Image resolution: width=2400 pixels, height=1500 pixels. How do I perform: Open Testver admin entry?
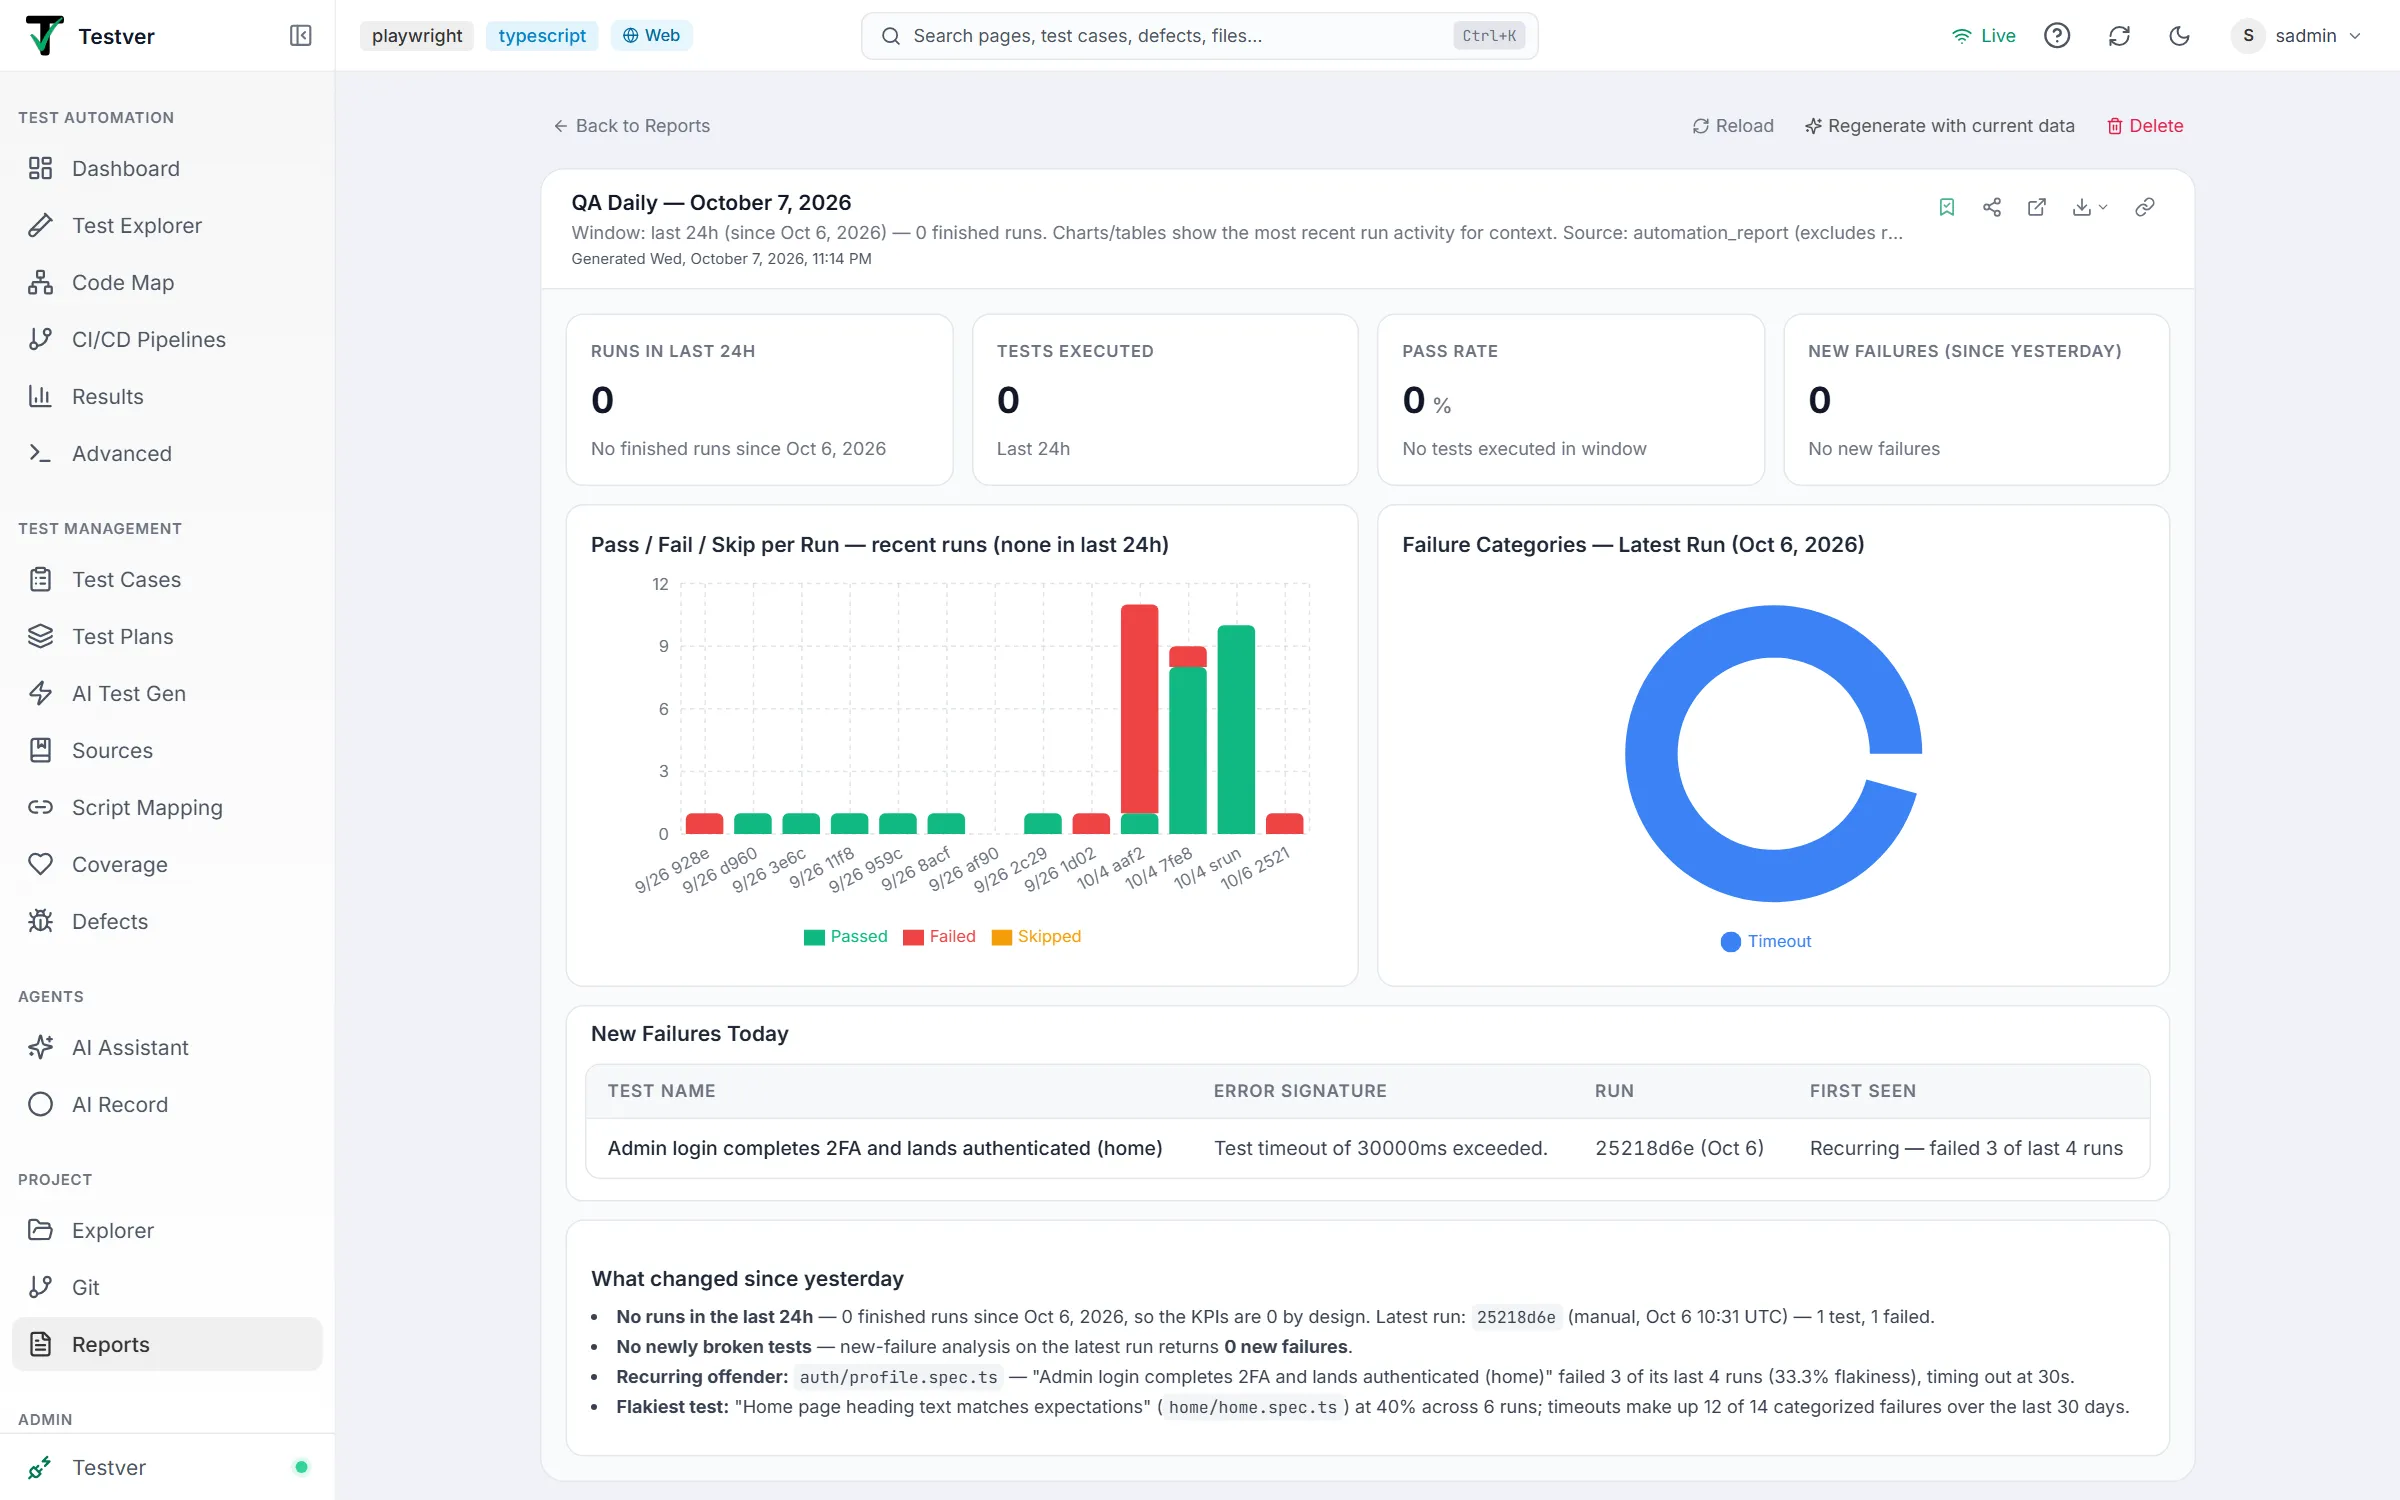tap(167, 1467)
